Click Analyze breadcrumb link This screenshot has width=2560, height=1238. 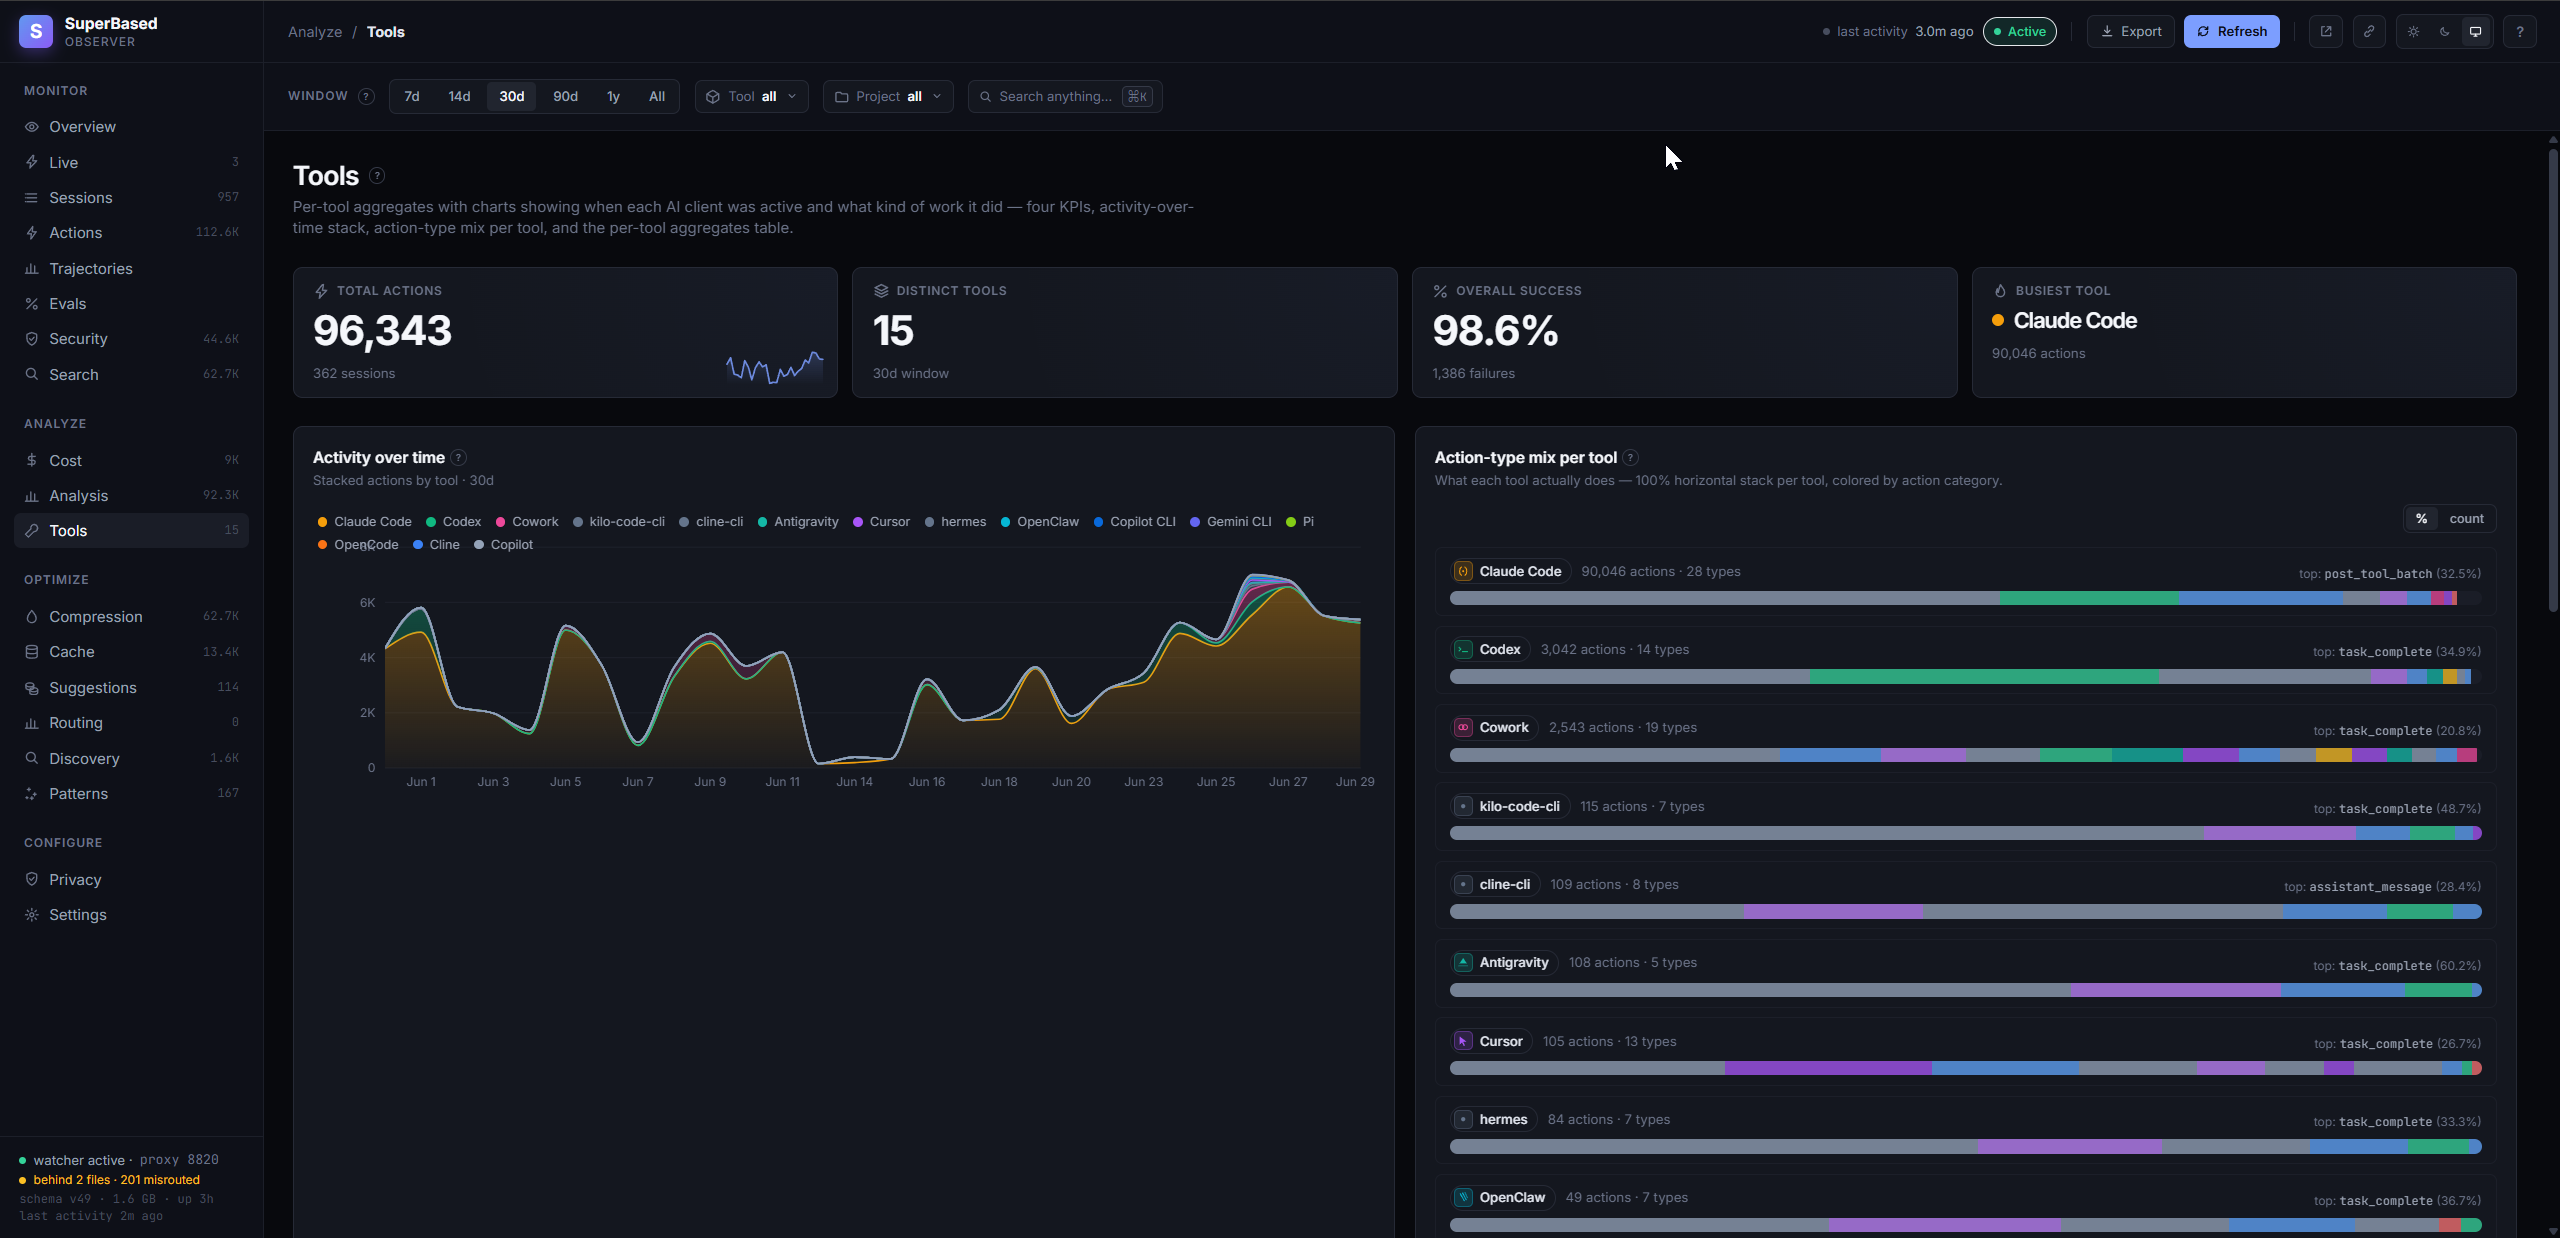pos(315,32)
